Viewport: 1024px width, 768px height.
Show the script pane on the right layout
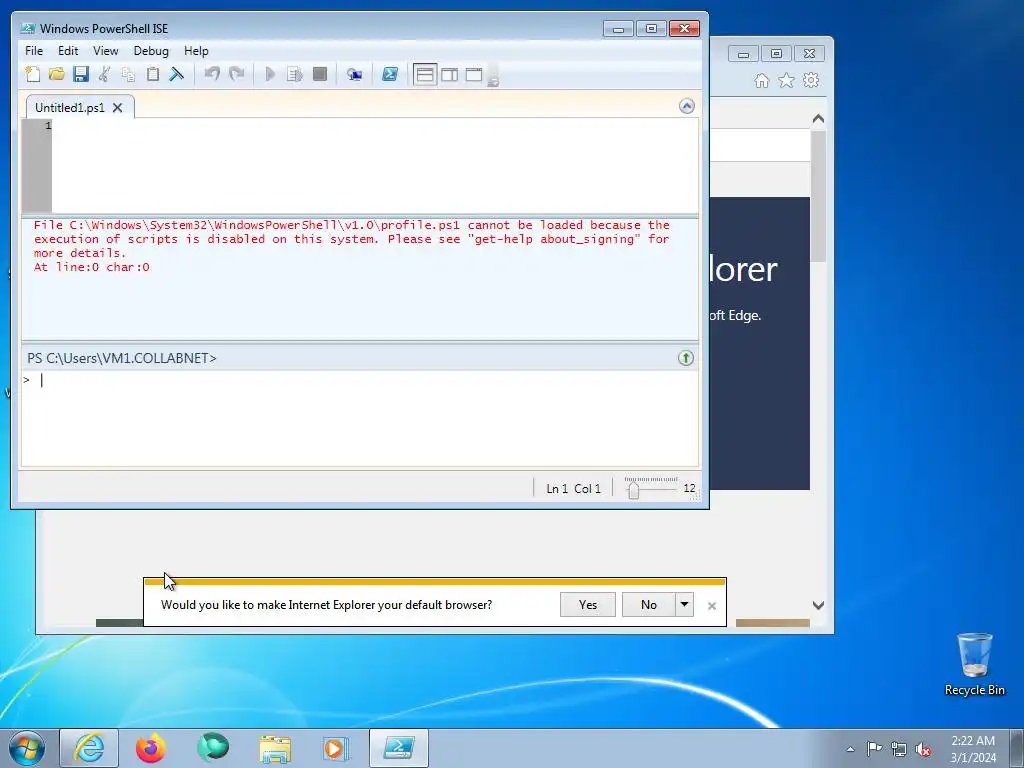point(450,74)
